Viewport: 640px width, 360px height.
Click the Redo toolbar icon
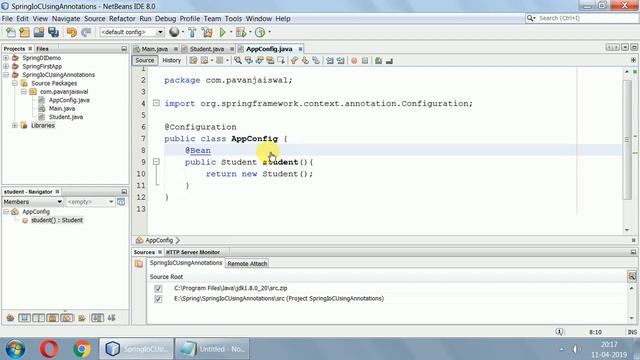point(86,32)
